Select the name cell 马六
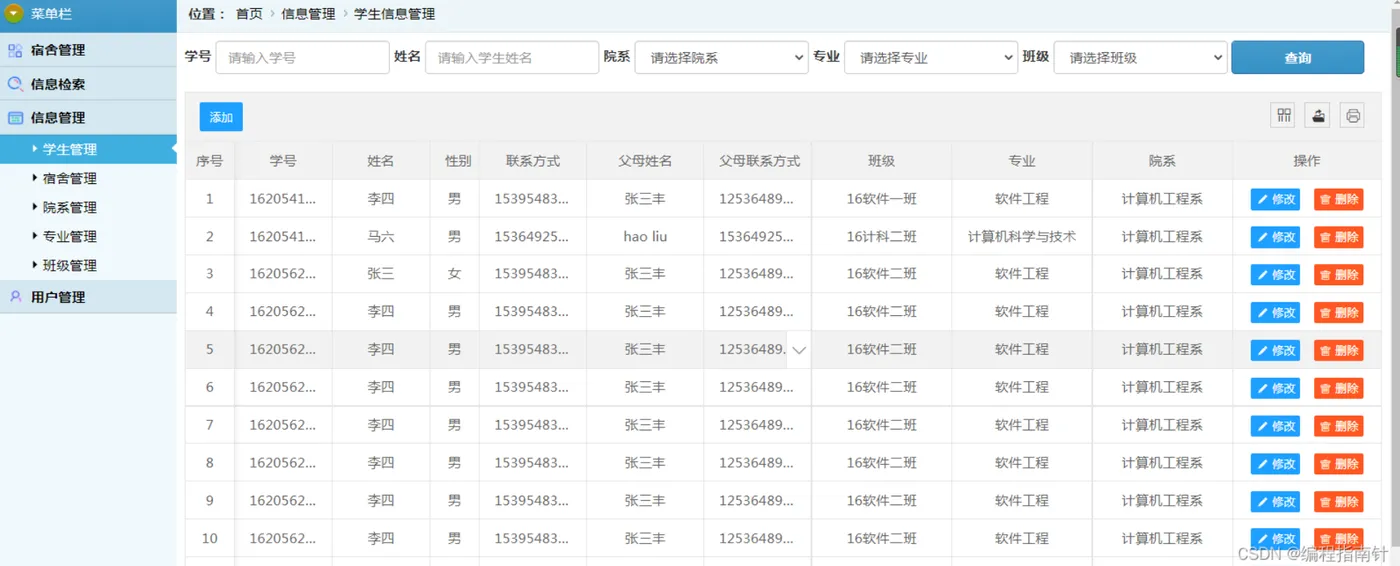Image resolution: width=1400 pixels, height=566 pixels. point(381,237)
